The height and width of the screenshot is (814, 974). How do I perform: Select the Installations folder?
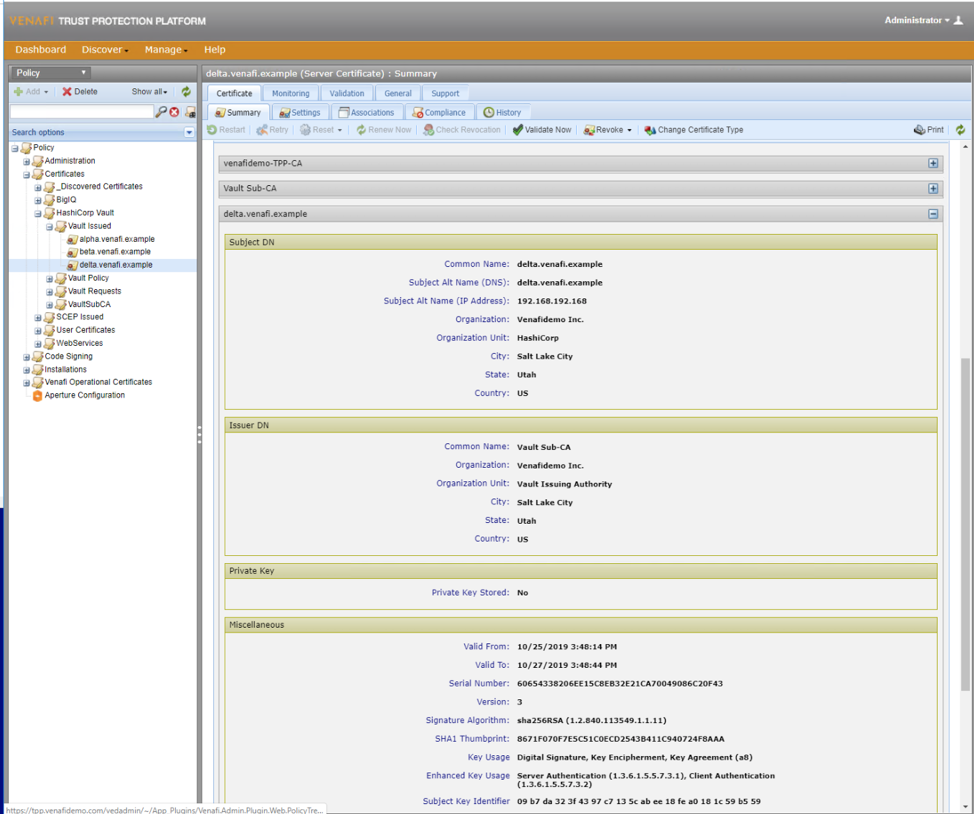[65, 369]
